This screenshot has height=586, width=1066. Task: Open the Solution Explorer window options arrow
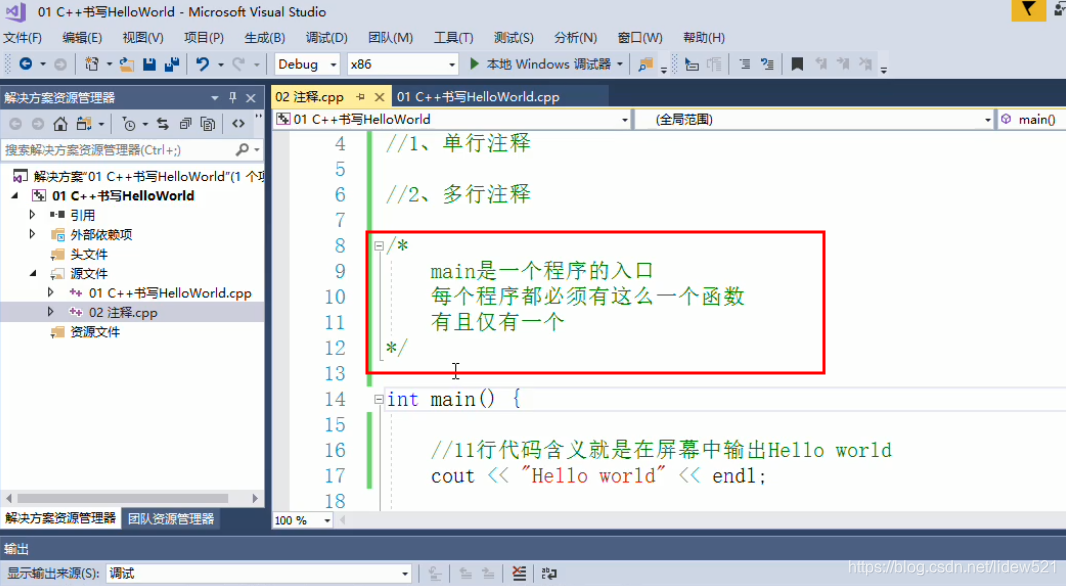coord(215,98)
